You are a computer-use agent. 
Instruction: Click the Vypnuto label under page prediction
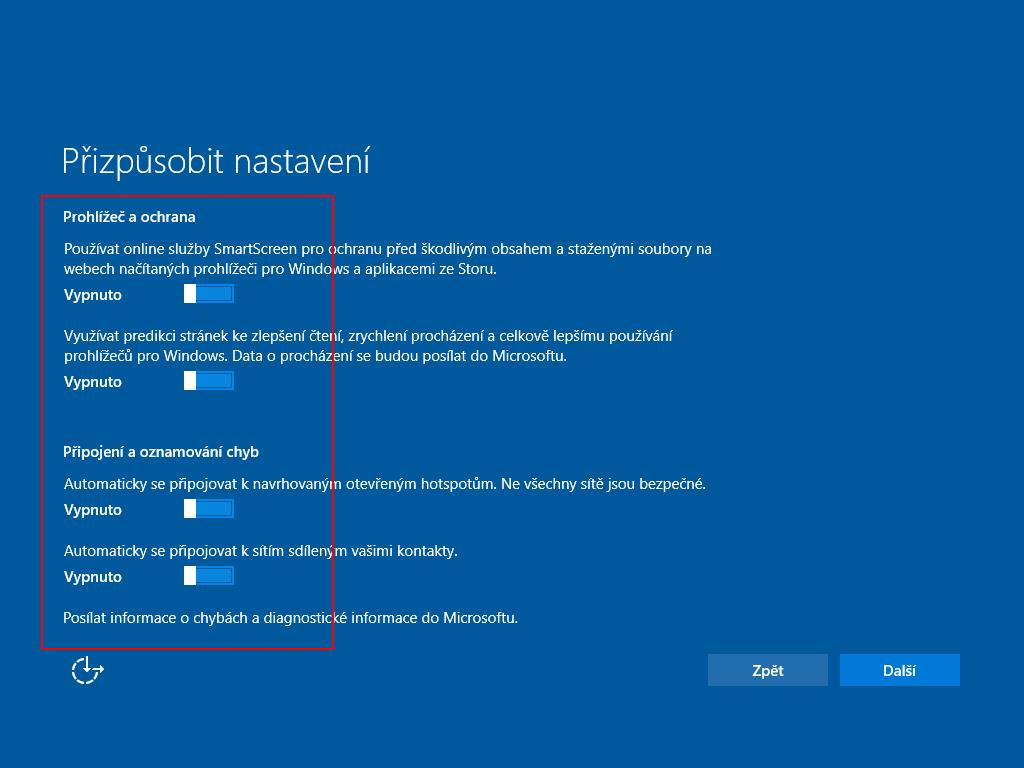click(93, 382)
